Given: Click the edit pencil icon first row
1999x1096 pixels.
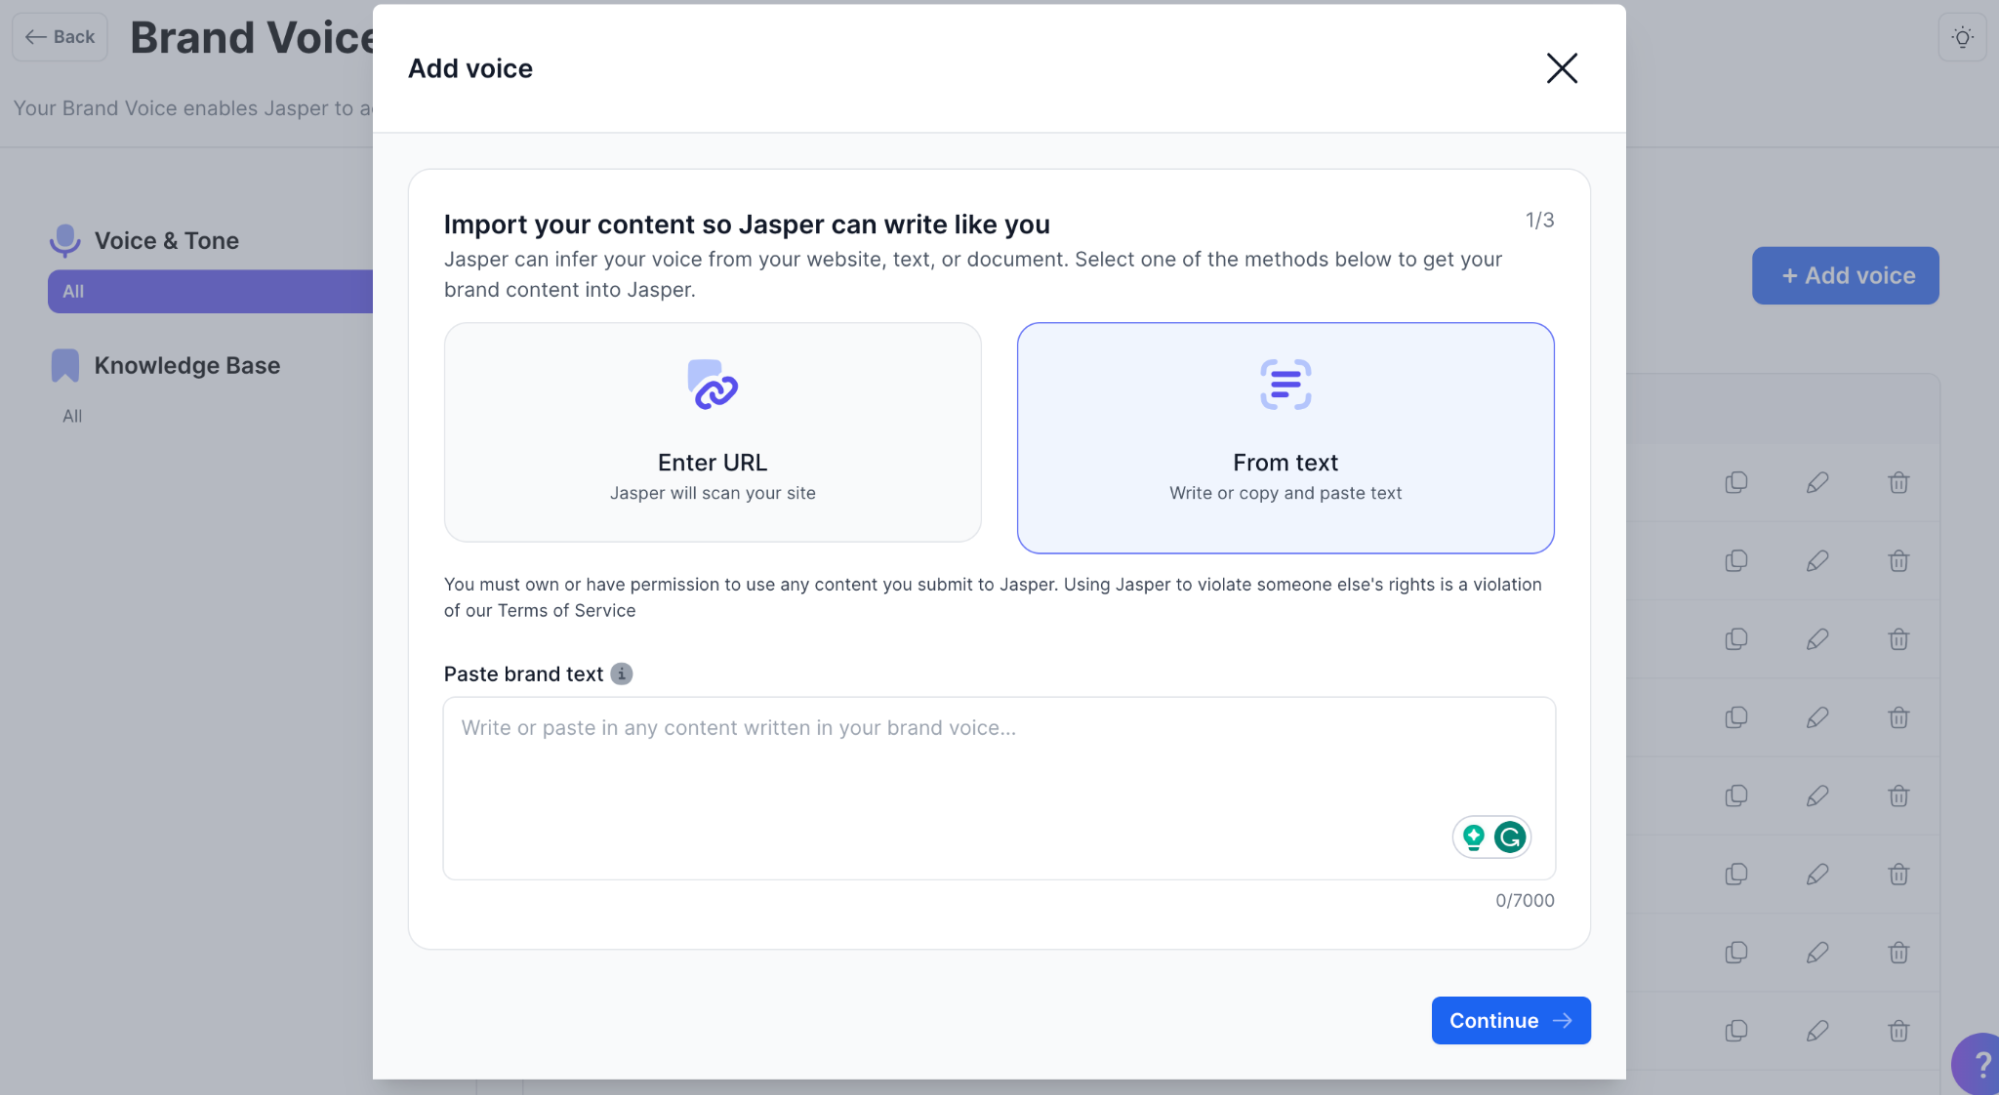Looking at the screenshot, I should tap(1817, 482).
